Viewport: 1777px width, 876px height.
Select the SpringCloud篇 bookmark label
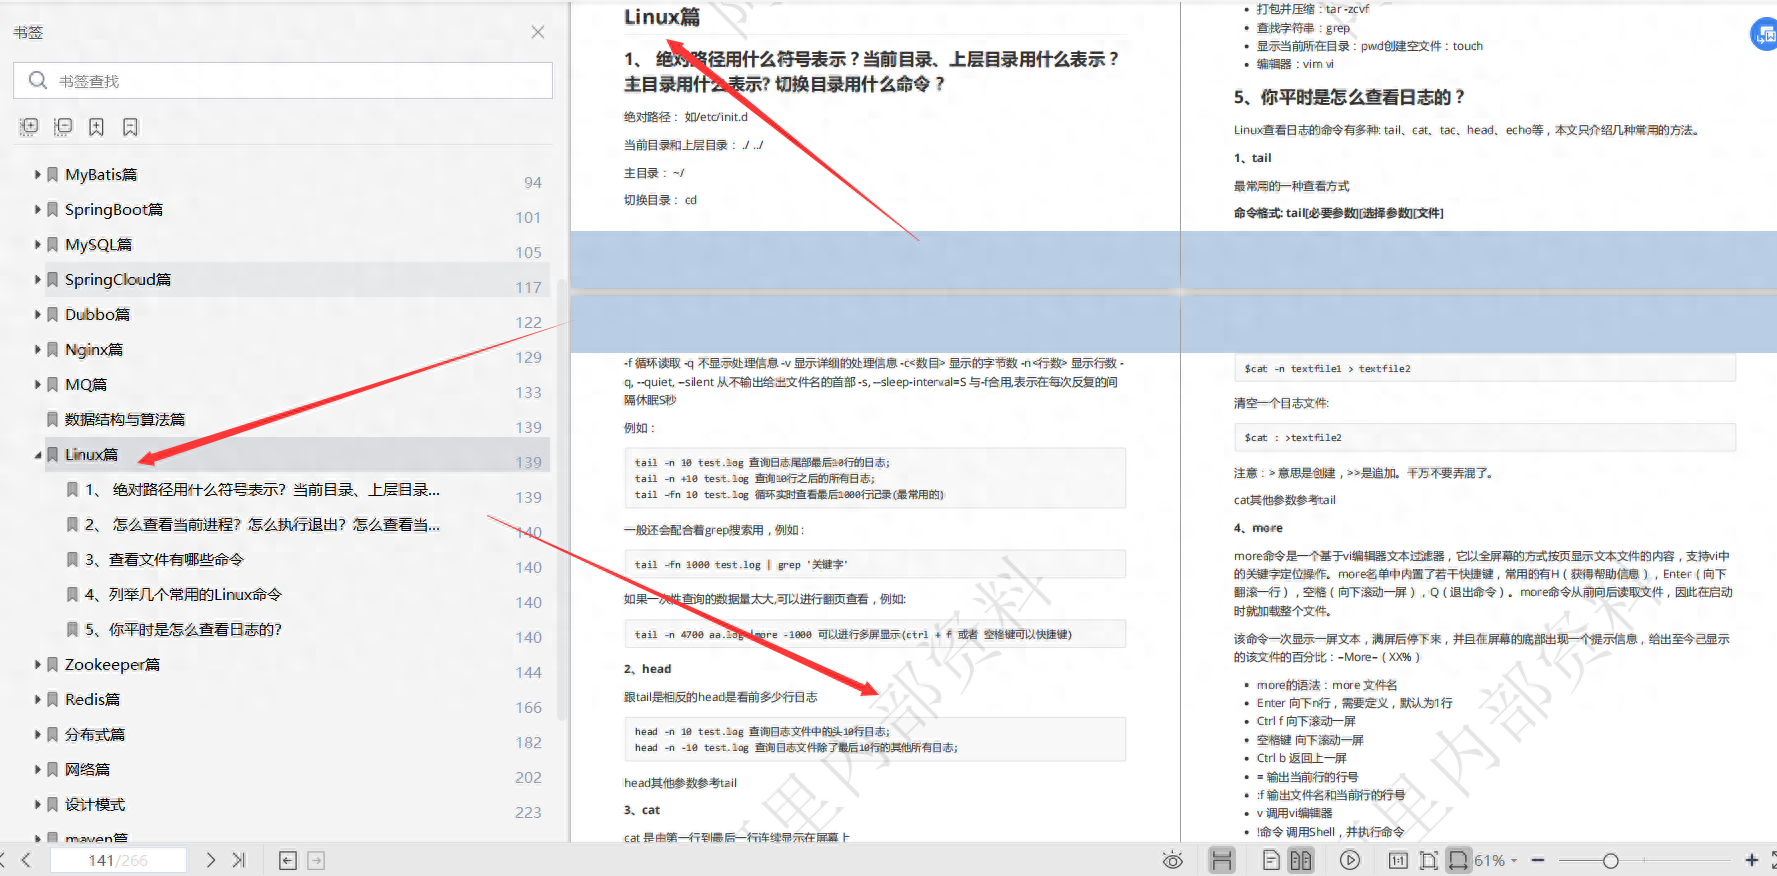tap(118, 279)
